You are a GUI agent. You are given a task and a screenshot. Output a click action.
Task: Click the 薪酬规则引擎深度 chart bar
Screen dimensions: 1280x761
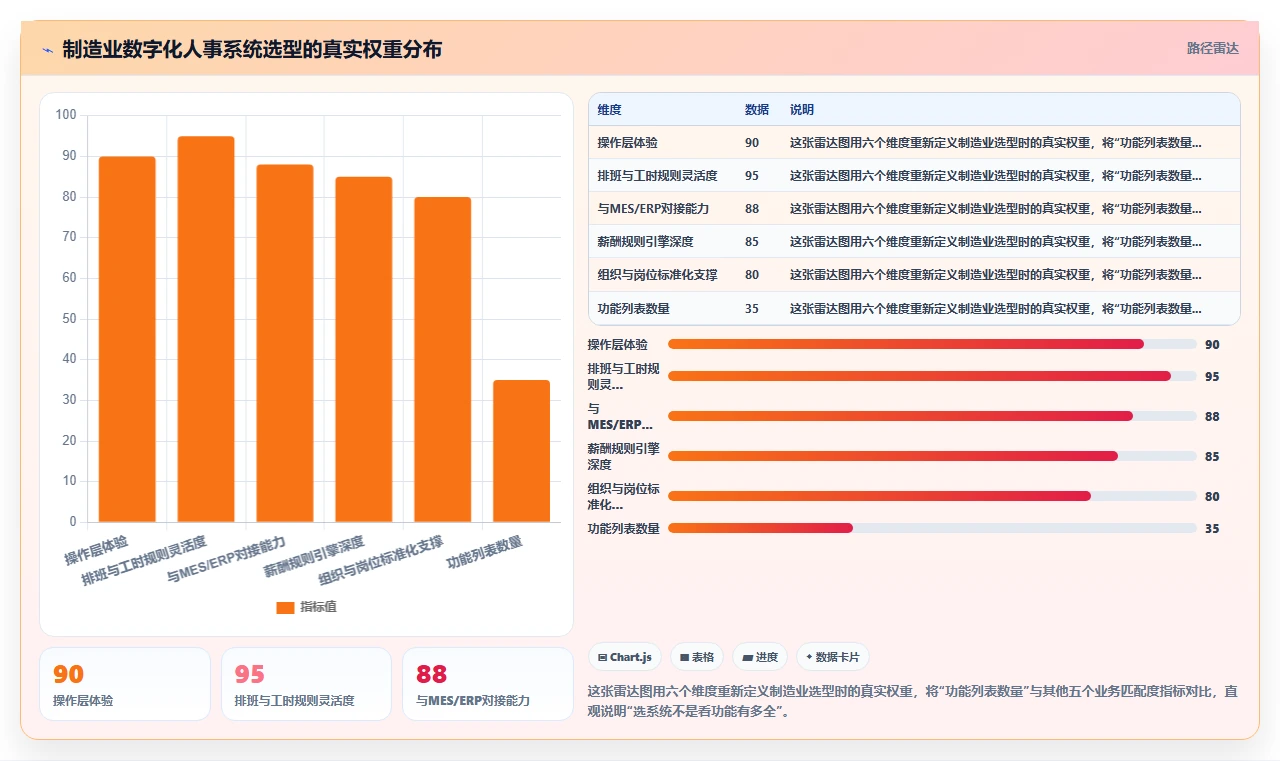(364, 349)
